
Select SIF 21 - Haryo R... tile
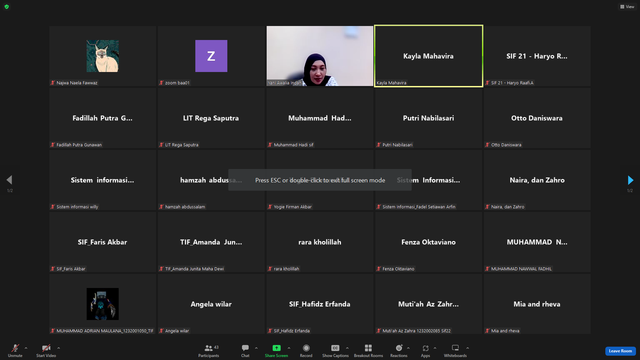pos(537,56)
